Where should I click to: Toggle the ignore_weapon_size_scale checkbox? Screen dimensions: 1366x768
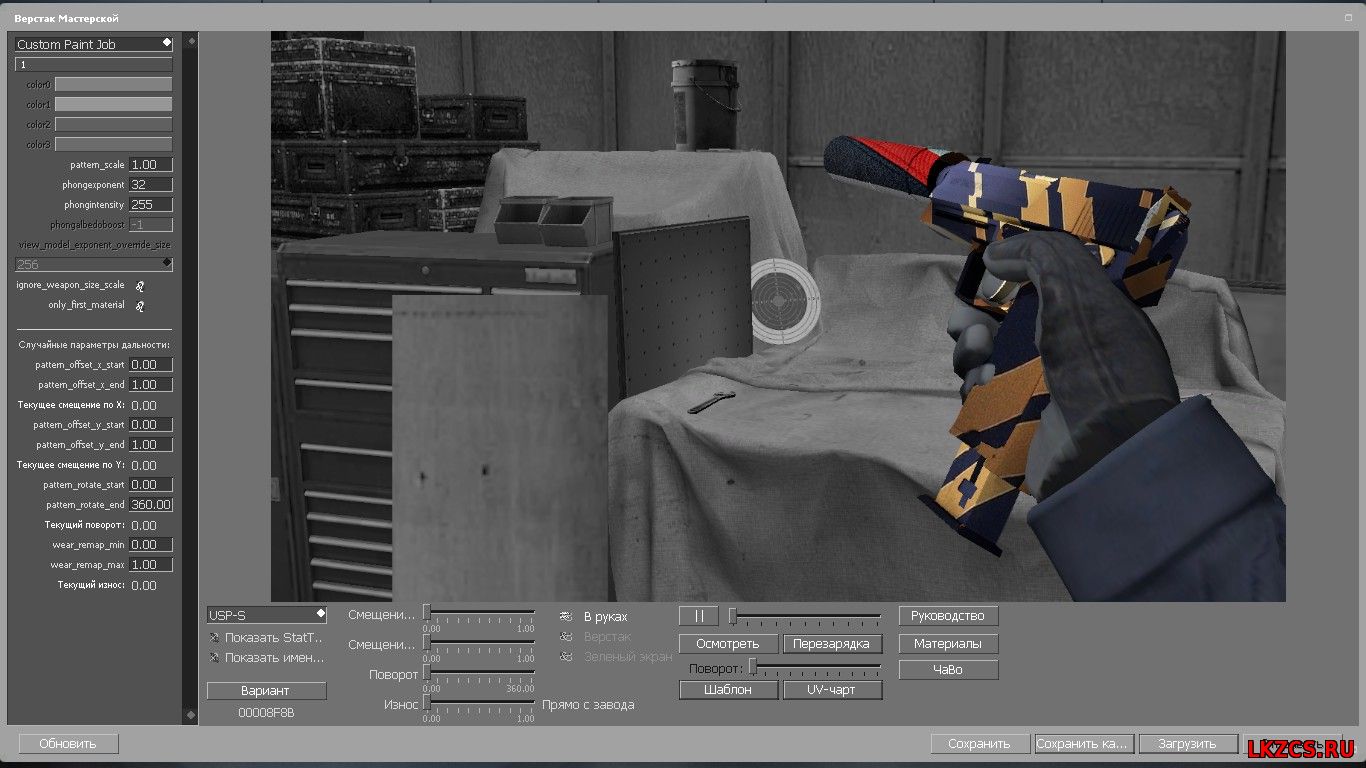coord(140,285)
